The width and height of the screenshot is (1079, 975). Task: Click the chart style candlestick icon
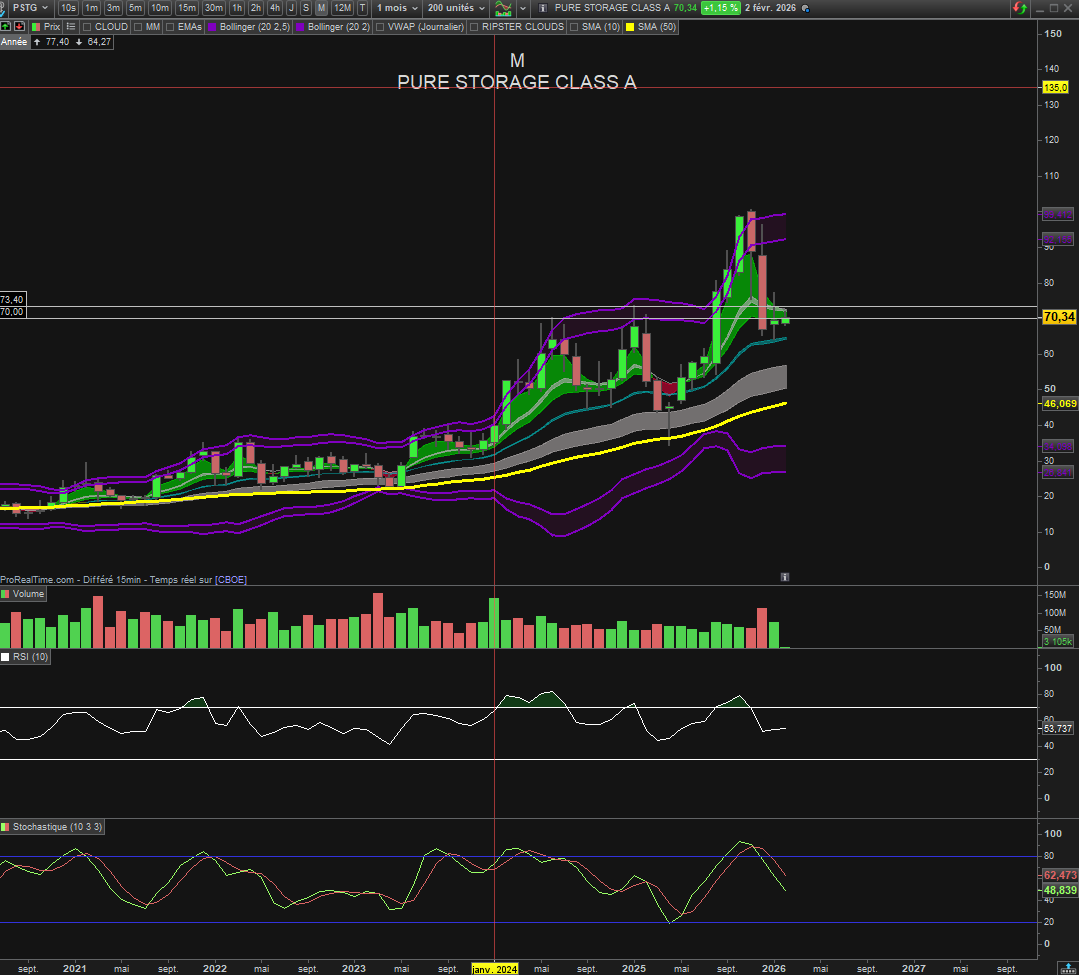coord(504,8)
